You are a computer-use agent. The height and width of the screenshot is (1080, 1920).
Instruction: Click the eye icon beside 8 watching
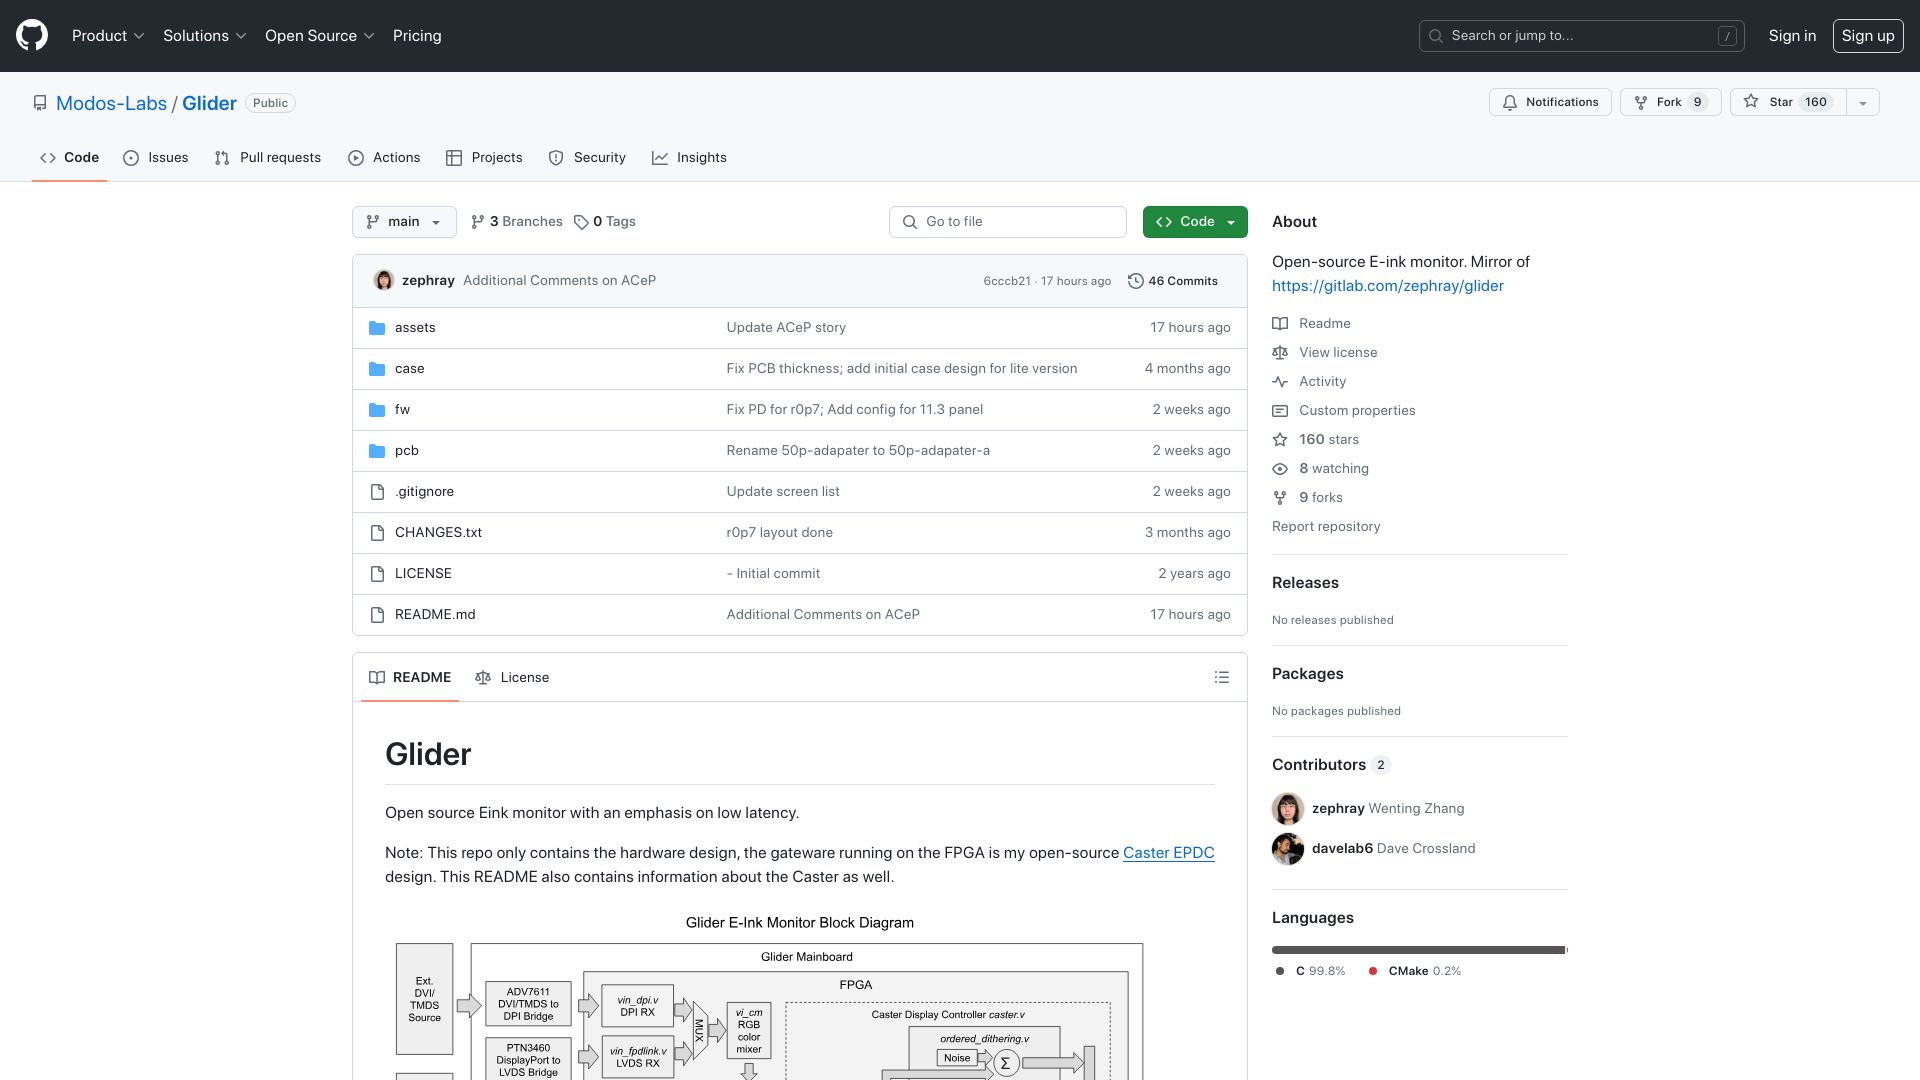(x=1280, y=469)
